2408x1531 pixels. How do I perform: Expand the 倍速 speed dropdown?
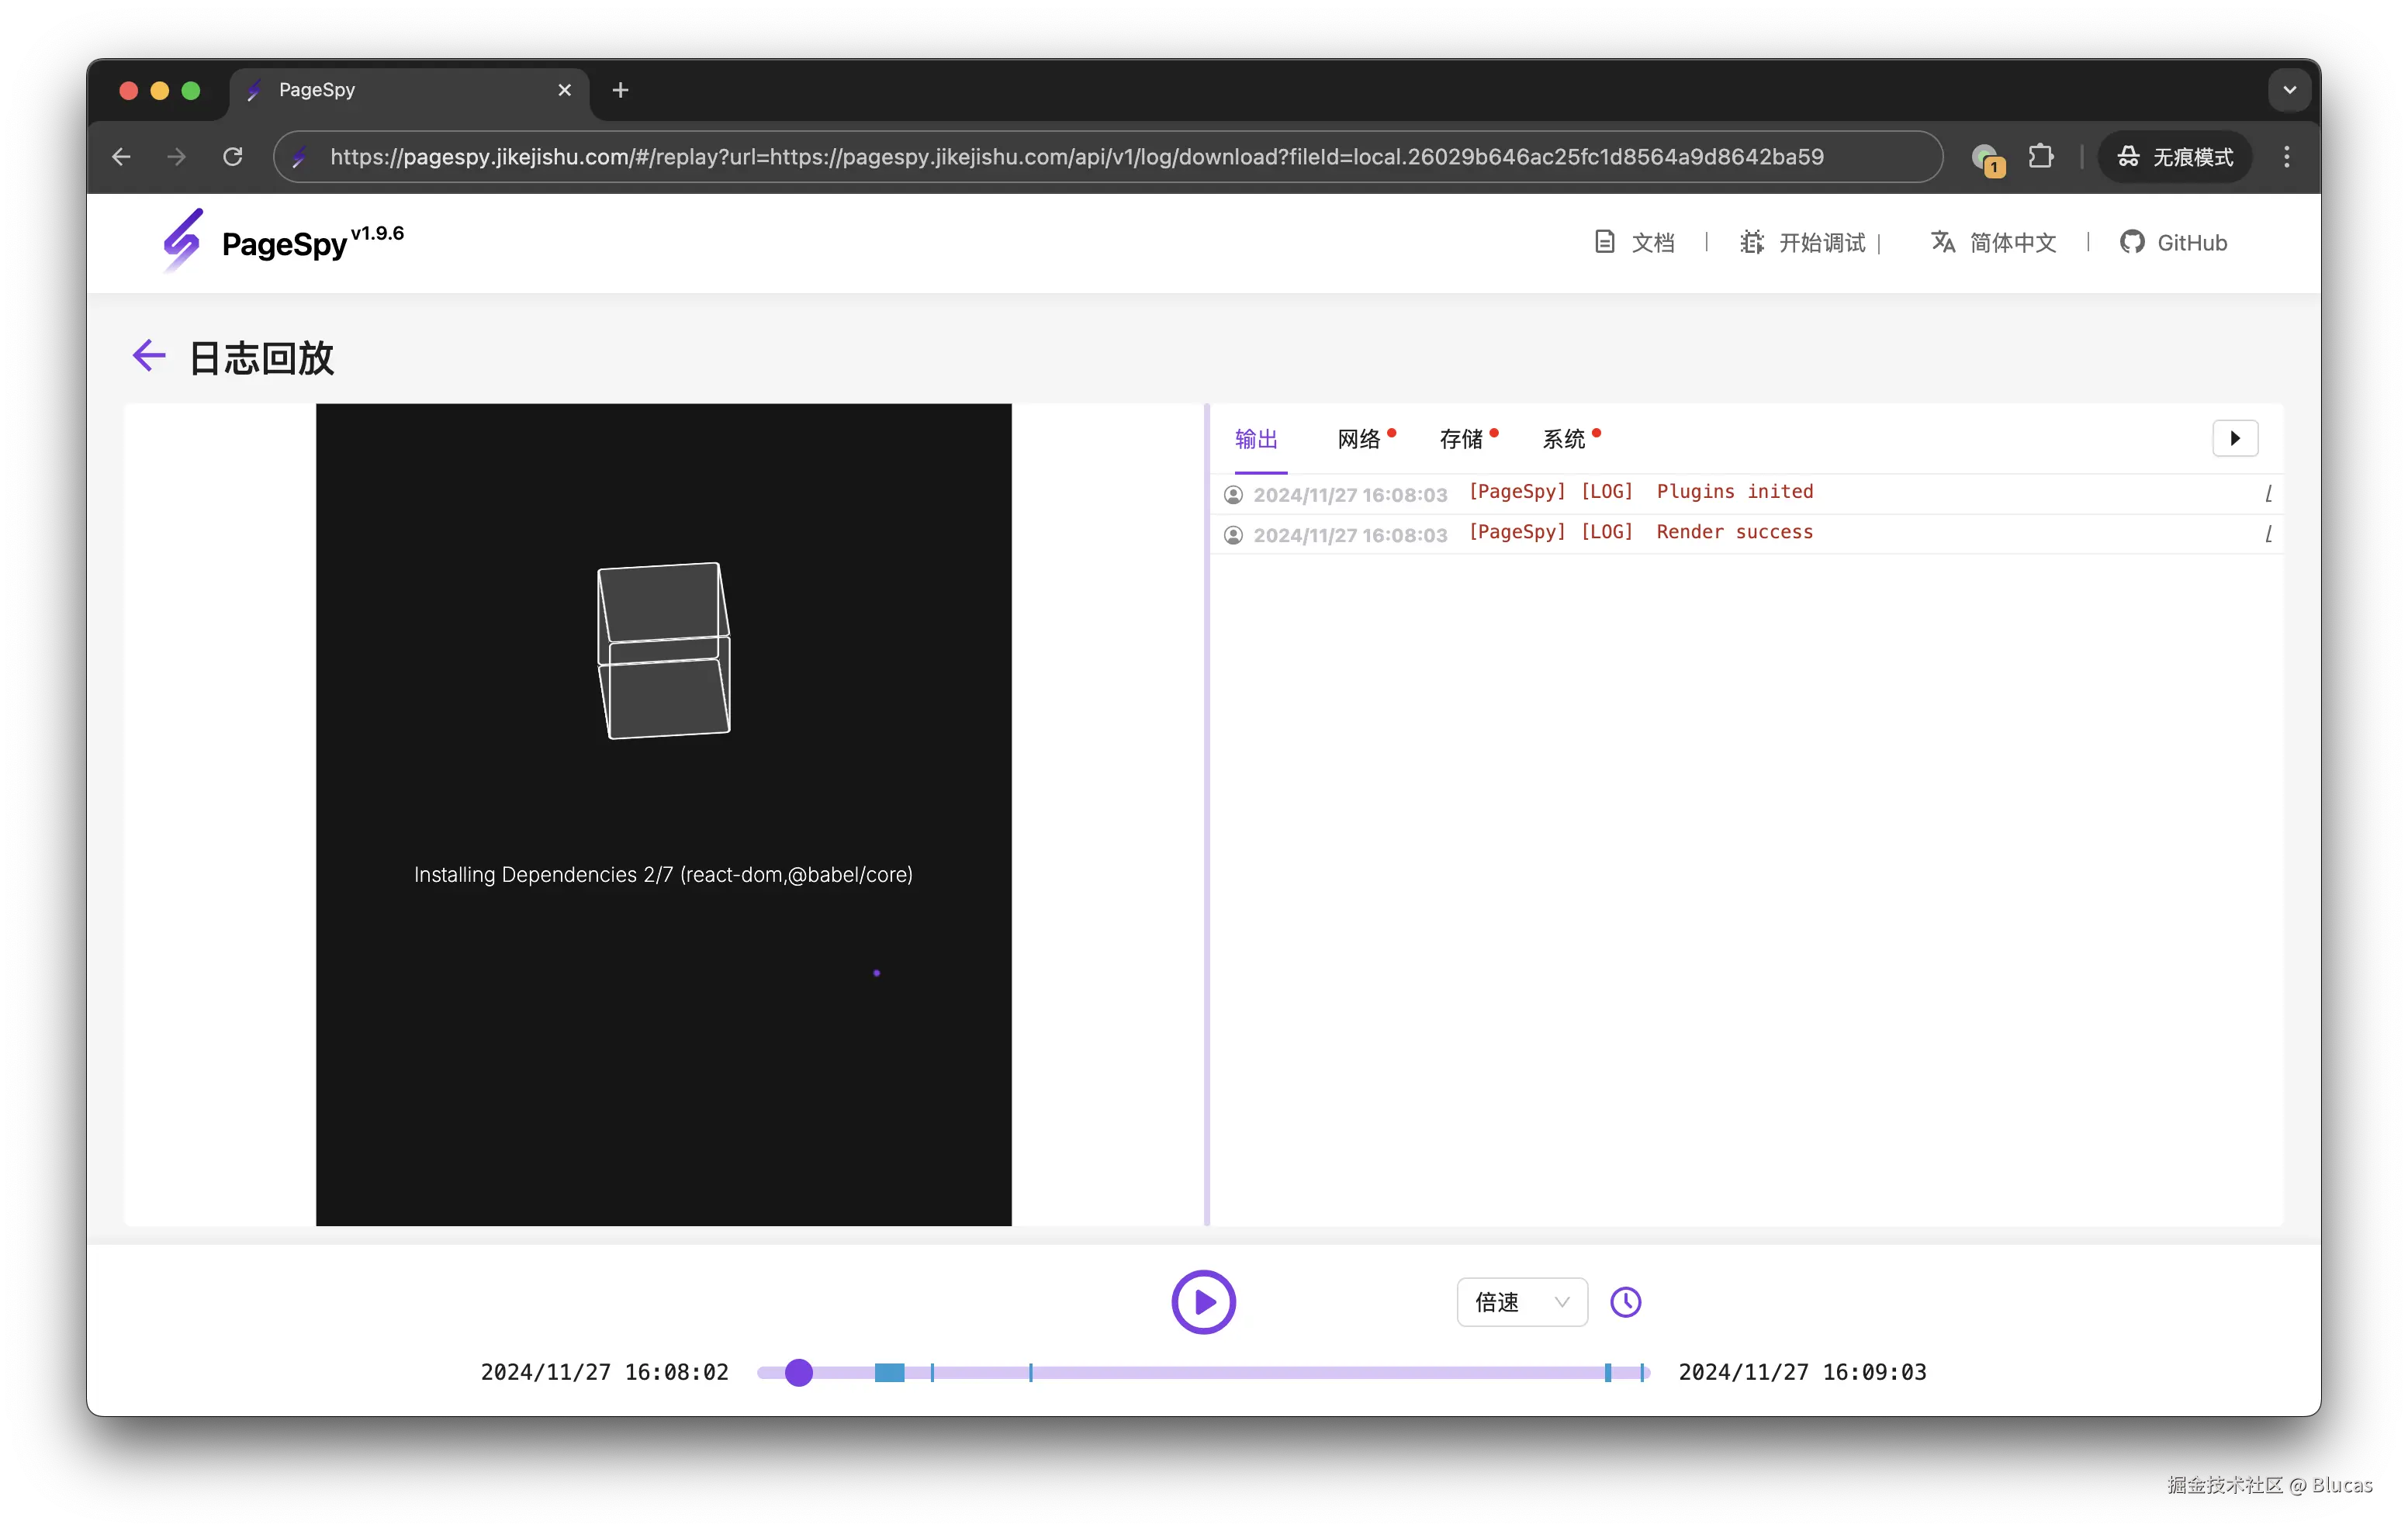click(x=1521, y=1301)
